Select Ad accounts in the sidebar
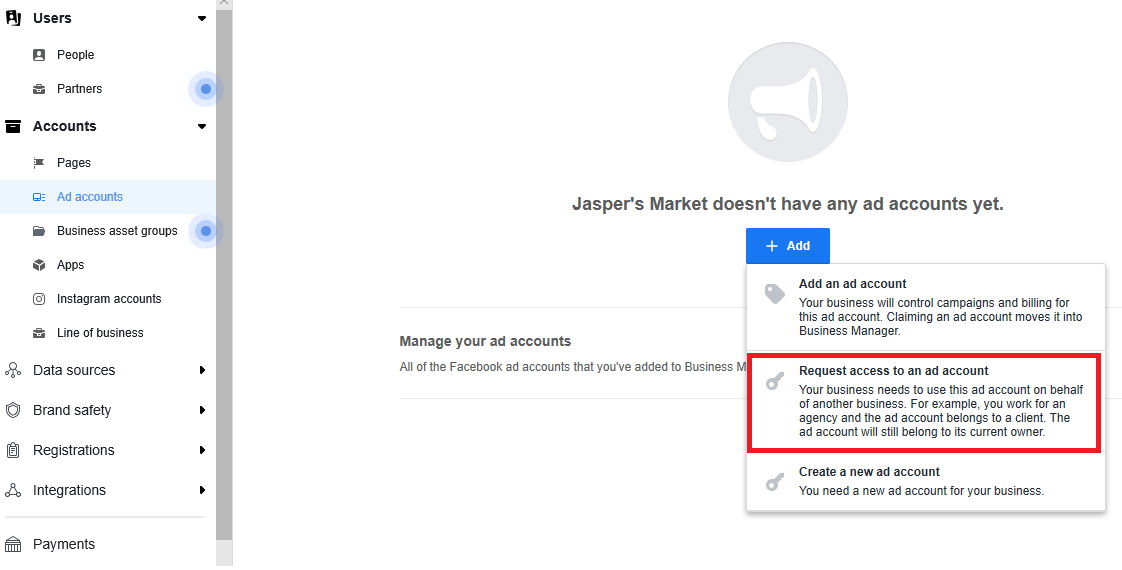The height and width of the screenshot is (570, 1122). tap(107, 197)
